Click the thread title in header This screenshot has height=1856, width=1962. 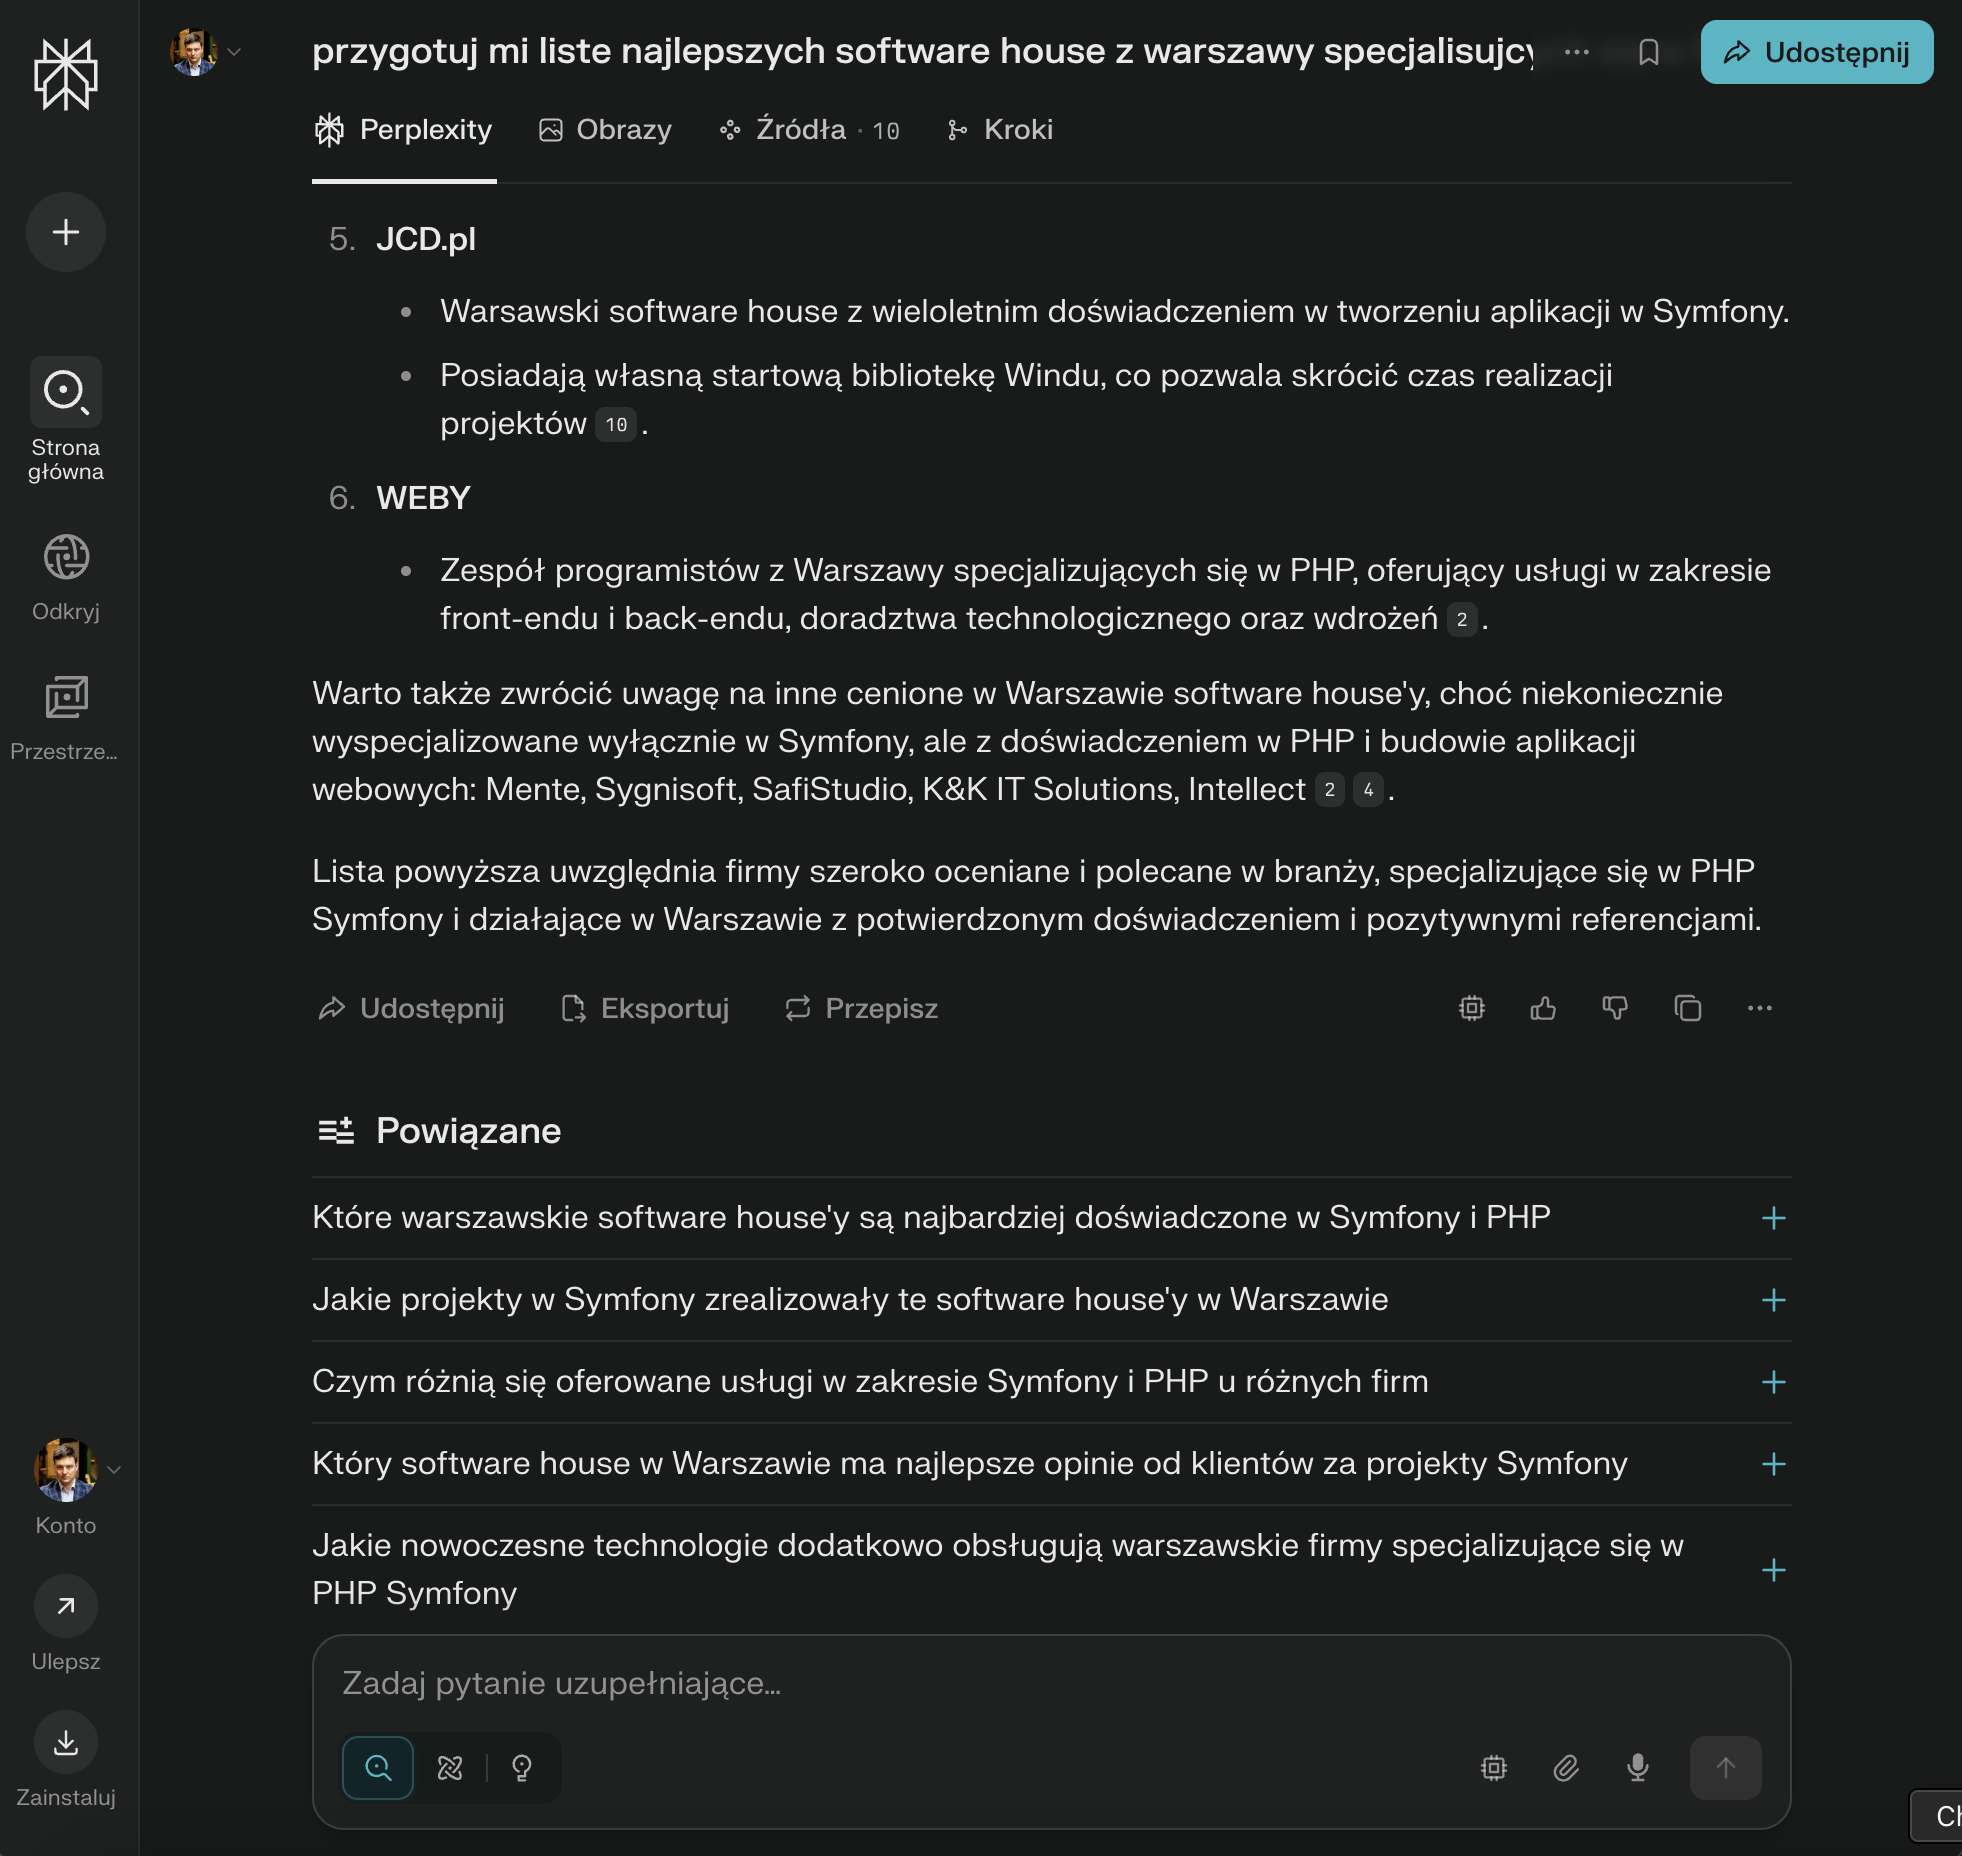click(922, 51)
